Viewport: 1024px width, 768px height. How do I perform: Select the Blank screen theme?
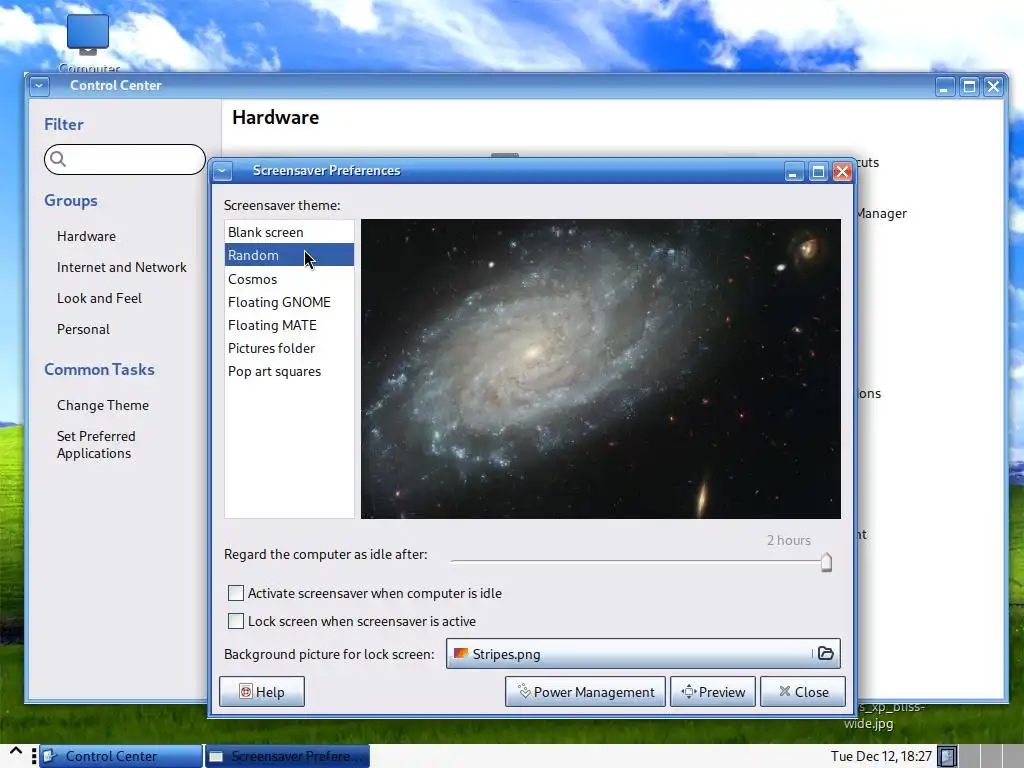click(x=289, y=232)
